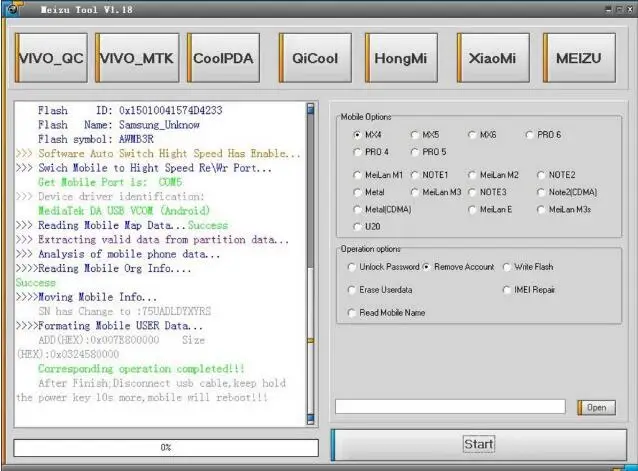The image size is (638, 471).
Task: Click the Open file button
Action: pos(596,407)
